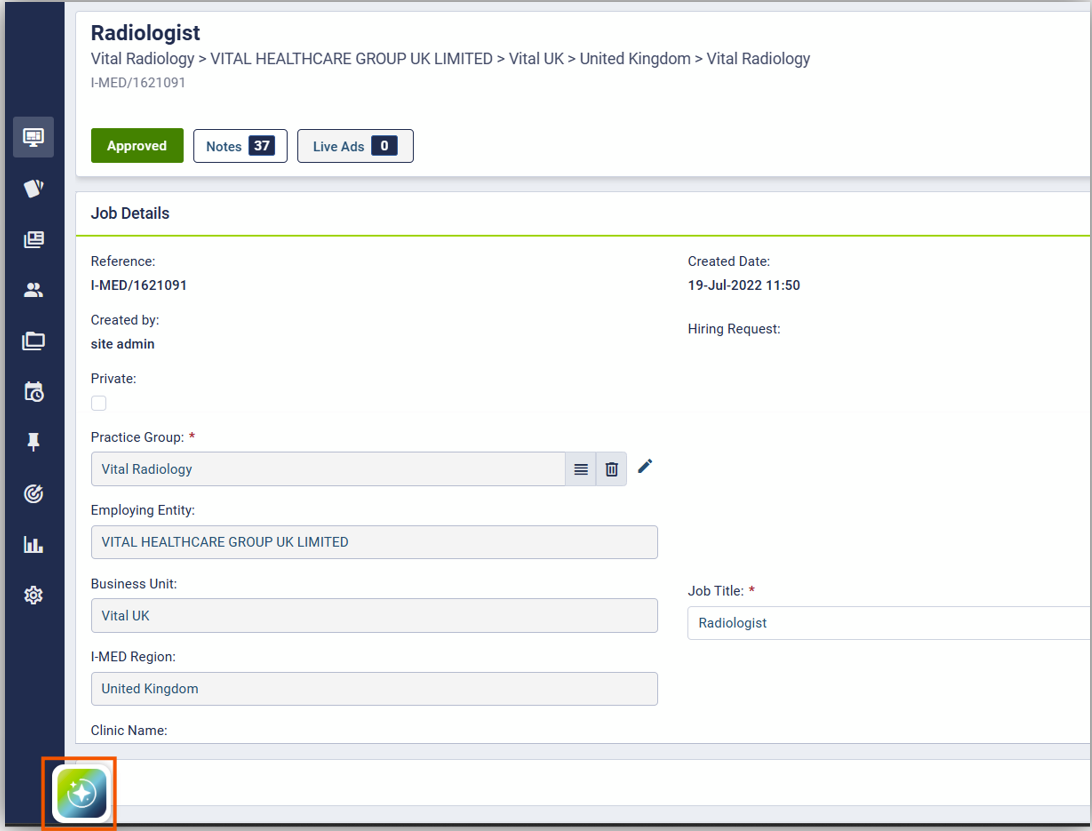Click the cards icon in sidebar

[33, 188]
